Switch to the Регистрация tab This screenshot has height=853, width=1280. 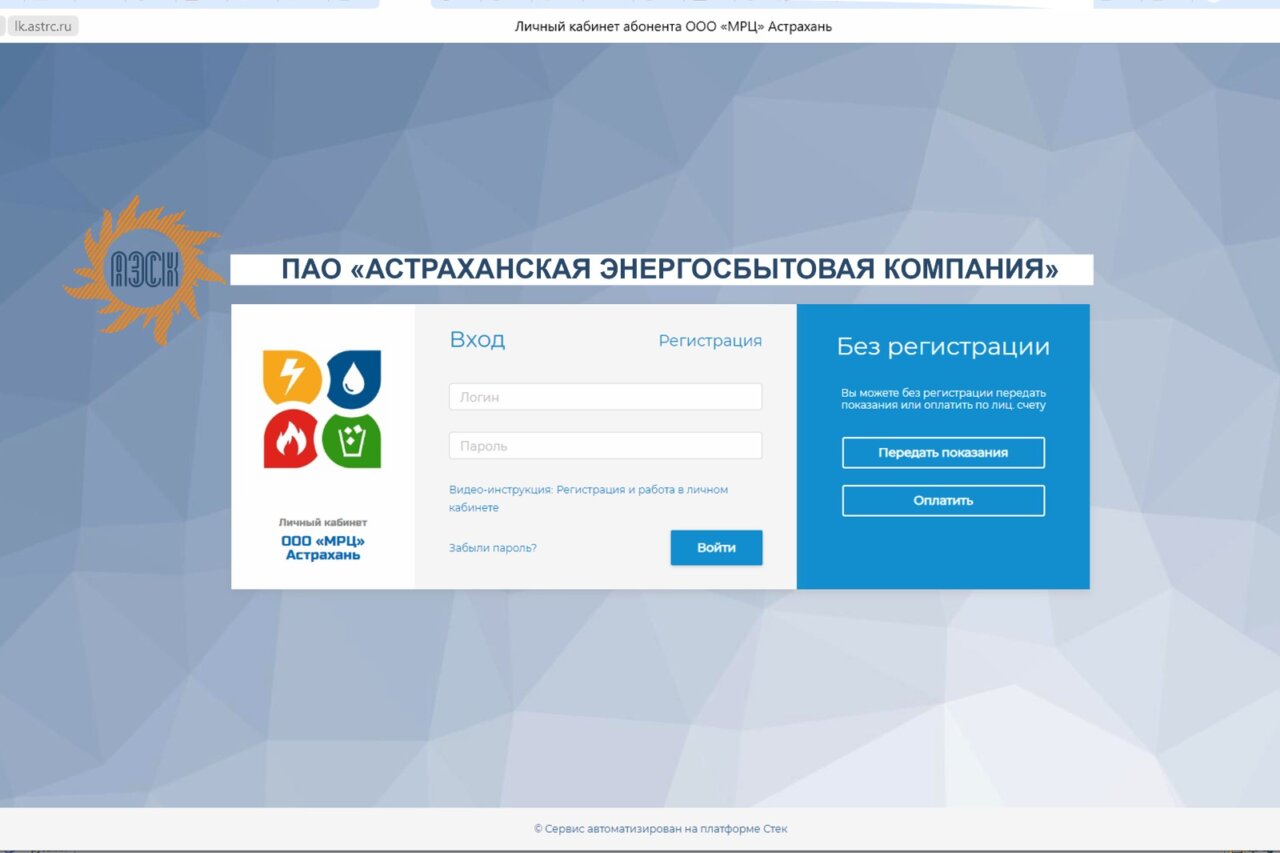click(x=710, y=341)
